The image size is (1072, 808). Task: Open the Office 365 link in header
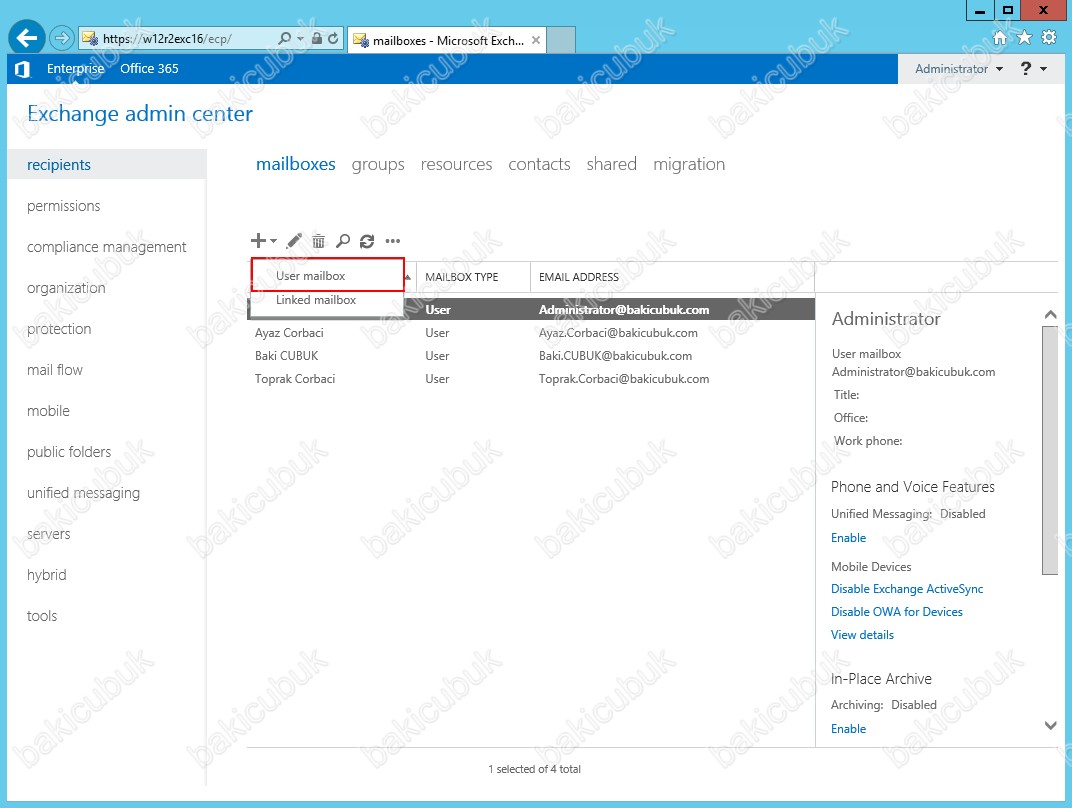click(149, 69)
